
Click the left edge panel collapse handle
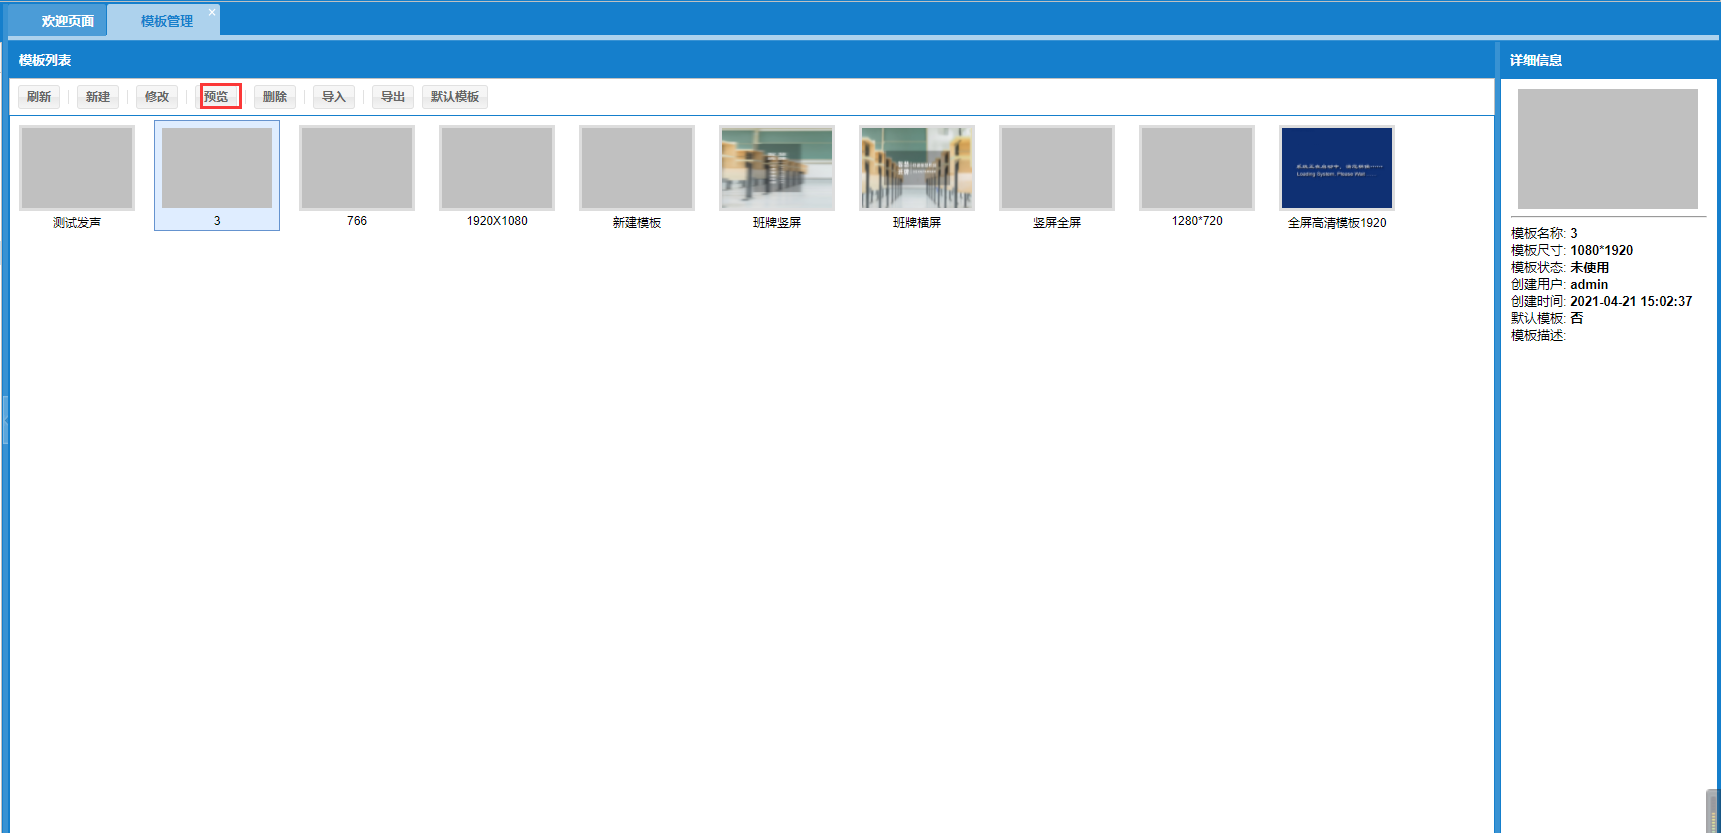pyautogui.click(x=5, y=420)
